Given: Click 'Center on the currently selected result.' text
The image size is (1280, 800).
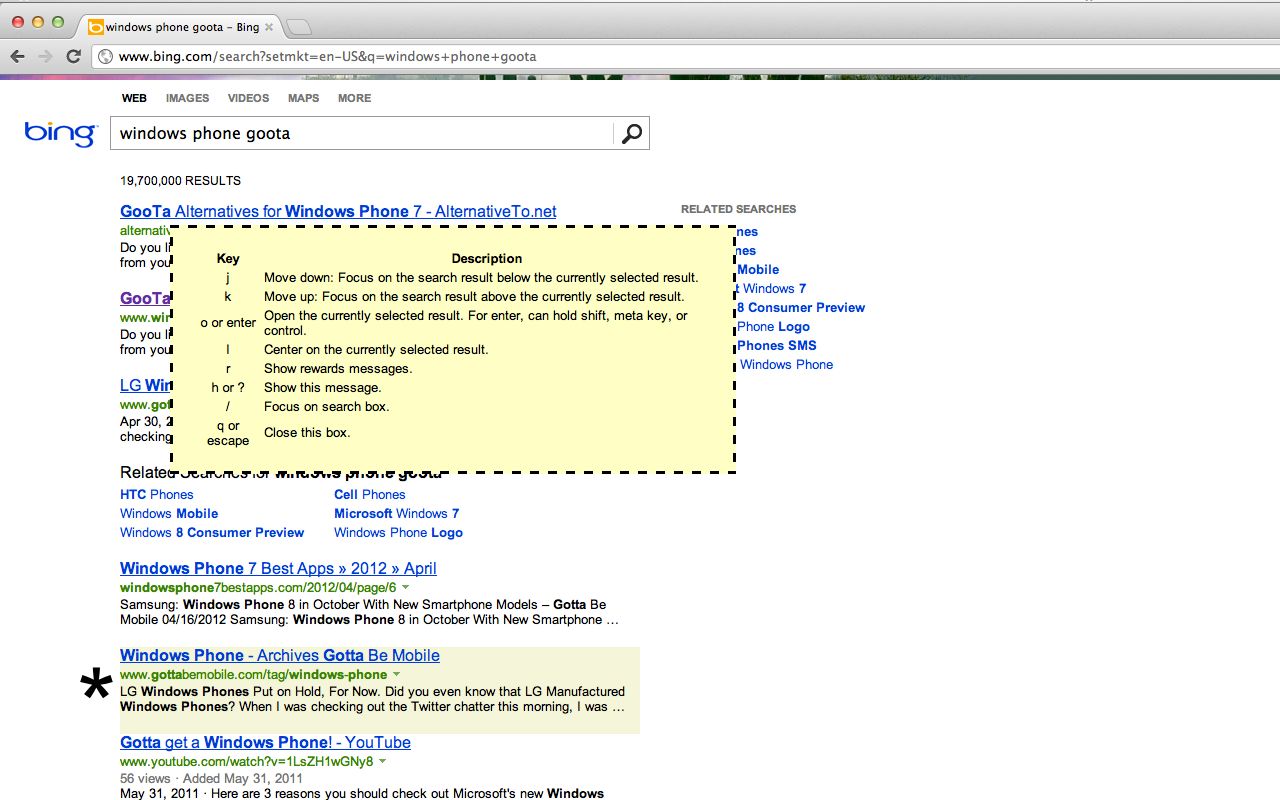Looking at the screenshot, I should pos(376,350).
